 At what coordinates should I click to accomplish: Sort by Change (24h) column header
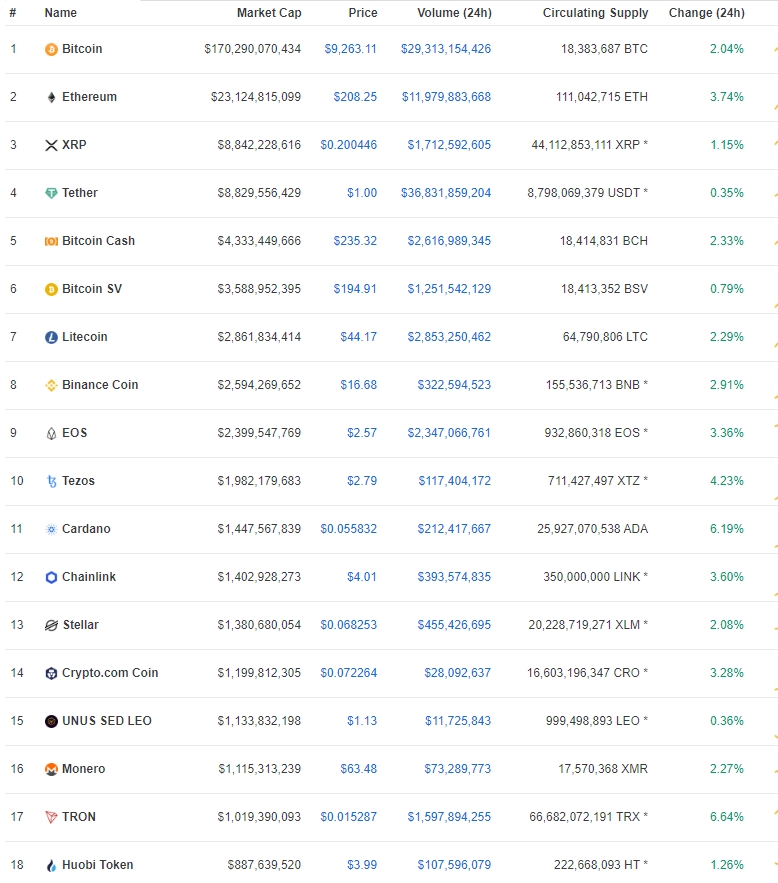[707, 12]
